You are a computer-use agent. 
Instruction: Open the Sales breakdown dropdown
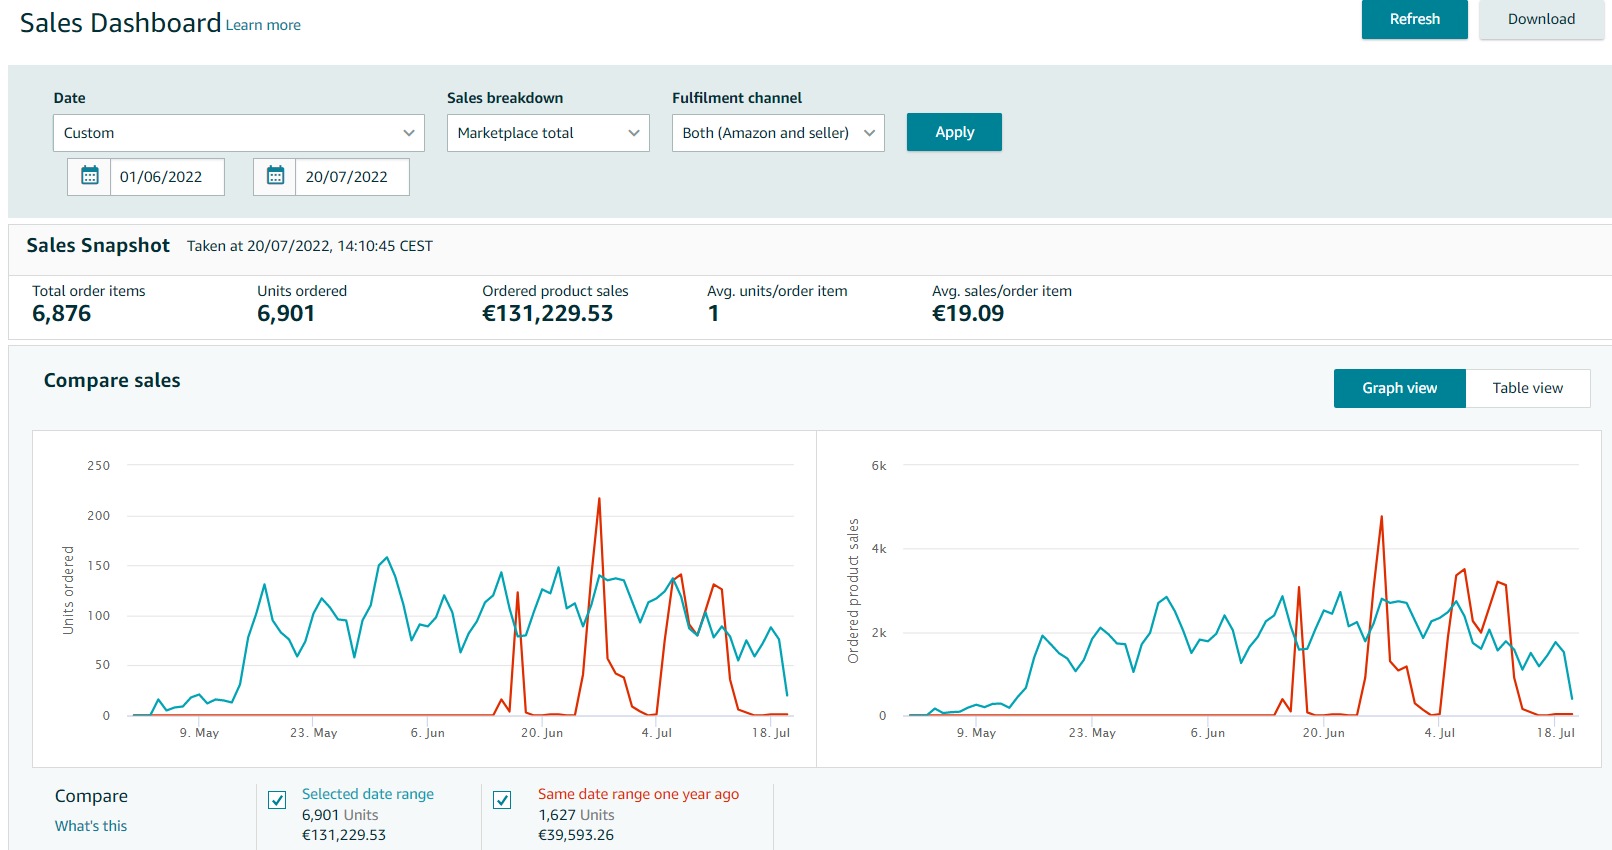(548, 133)
